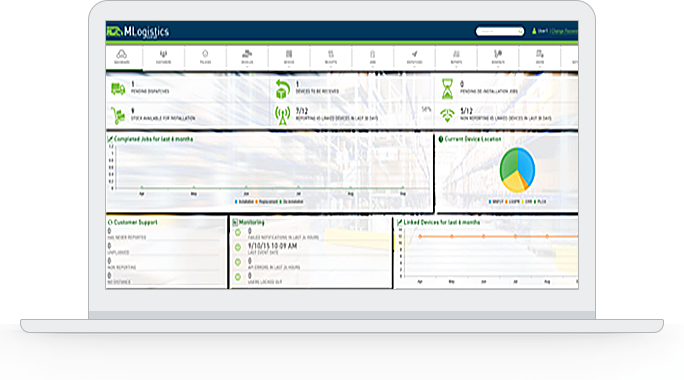Click the hourglass Pending De-installation Jobs icon
This screenshot has width=684, height=380.
coord(447,89)
